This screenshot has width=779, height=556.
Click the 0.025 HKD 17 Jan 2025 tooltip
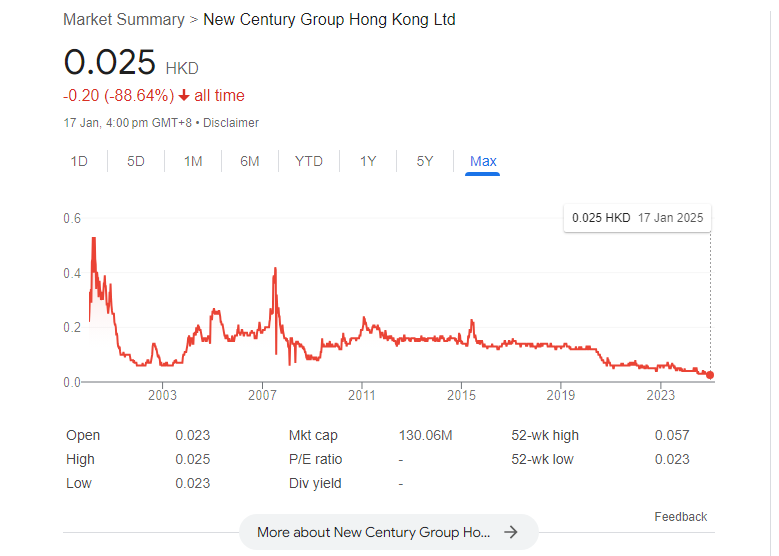pyautogui.click(x=637, y=218)
